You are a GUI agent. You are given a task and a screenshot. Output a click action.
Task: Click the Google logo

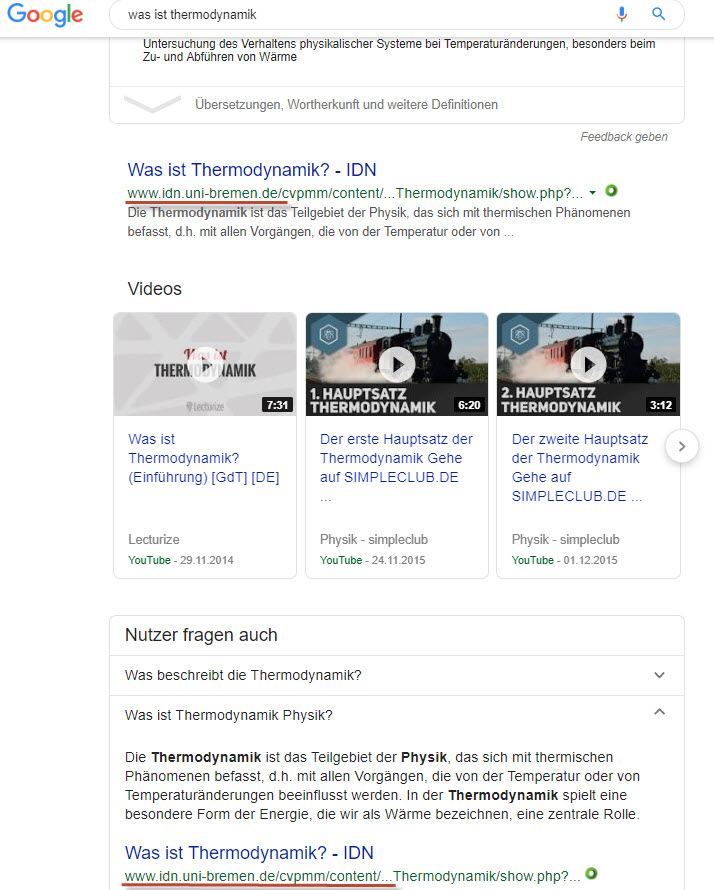pyautogui.click(x=45, y=14)
